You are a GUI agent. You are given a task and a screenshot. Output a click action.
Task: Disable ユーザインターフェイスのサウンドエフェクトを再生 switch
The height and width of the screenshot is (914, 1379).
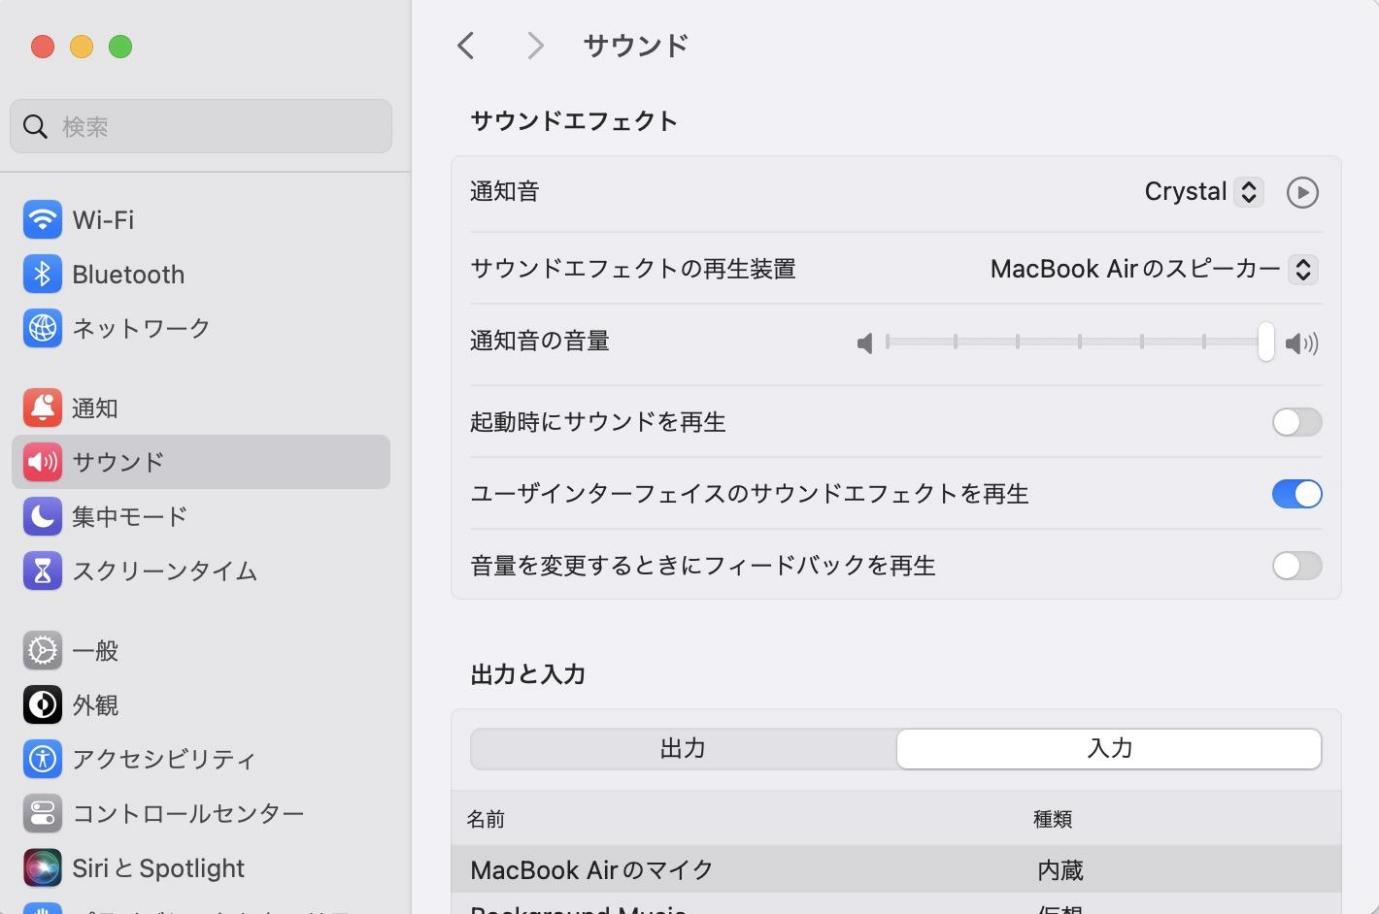coord(1297,494)
